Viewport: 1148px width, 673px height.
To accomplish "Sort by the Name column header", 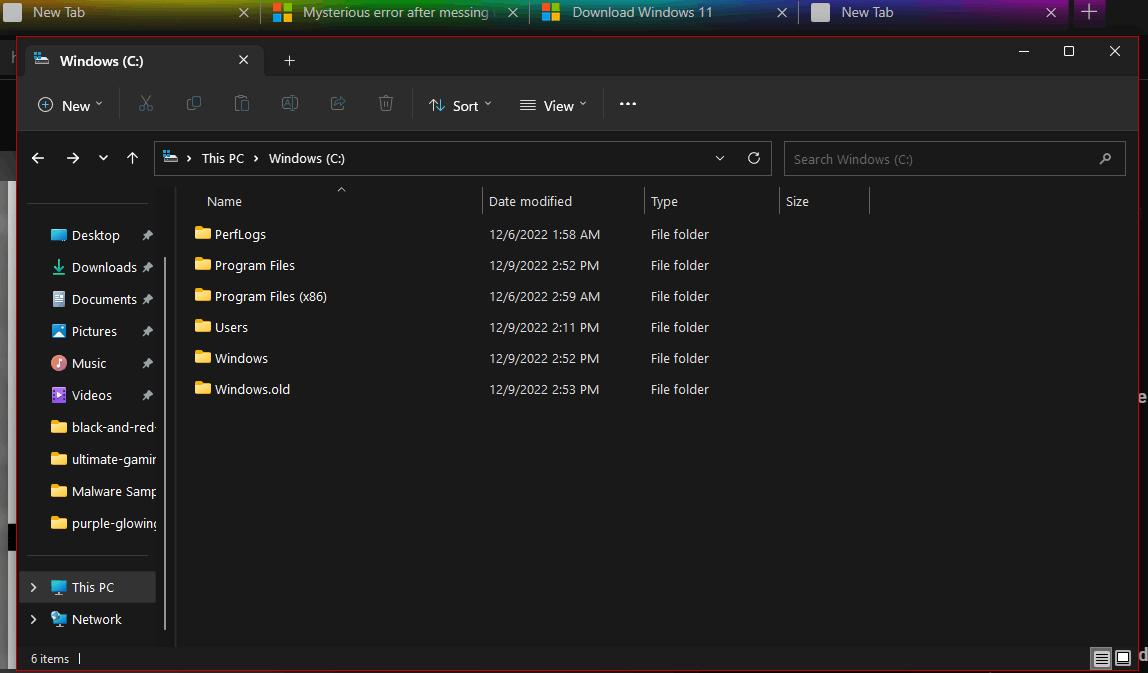I will coord(224,201).
